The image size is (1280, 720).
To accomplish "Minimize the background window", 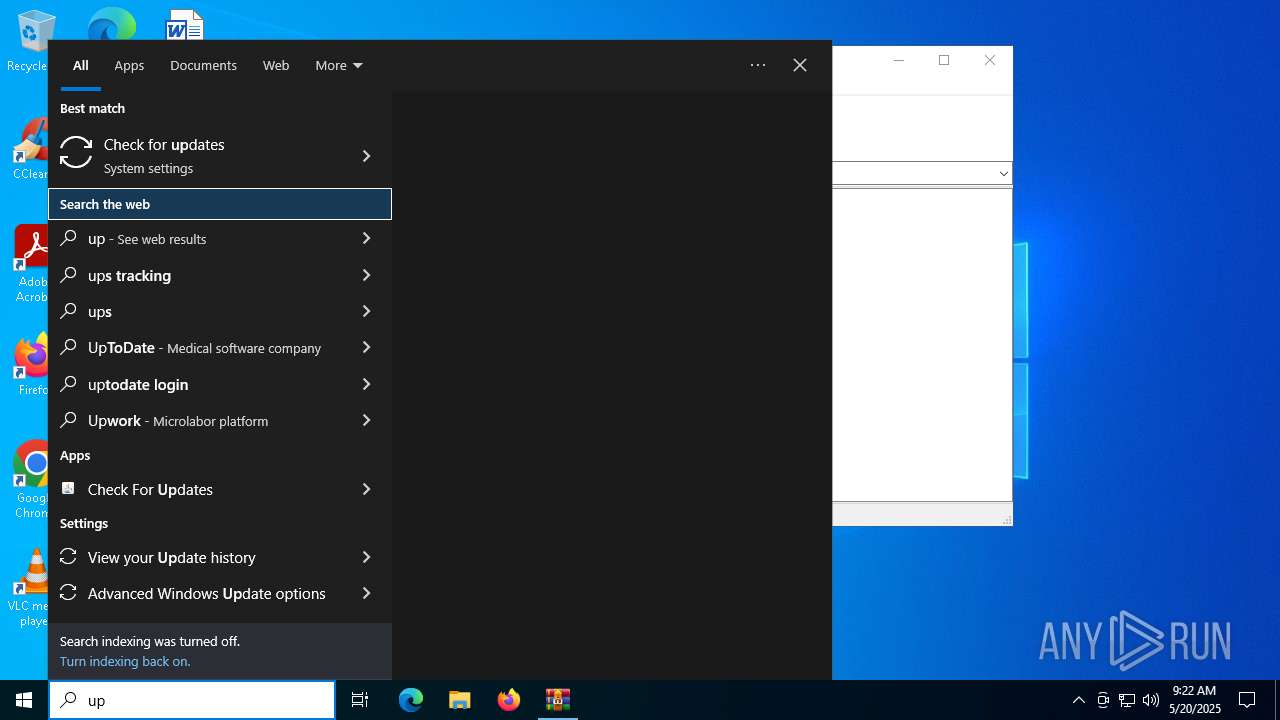I will (x=898, y=60).
